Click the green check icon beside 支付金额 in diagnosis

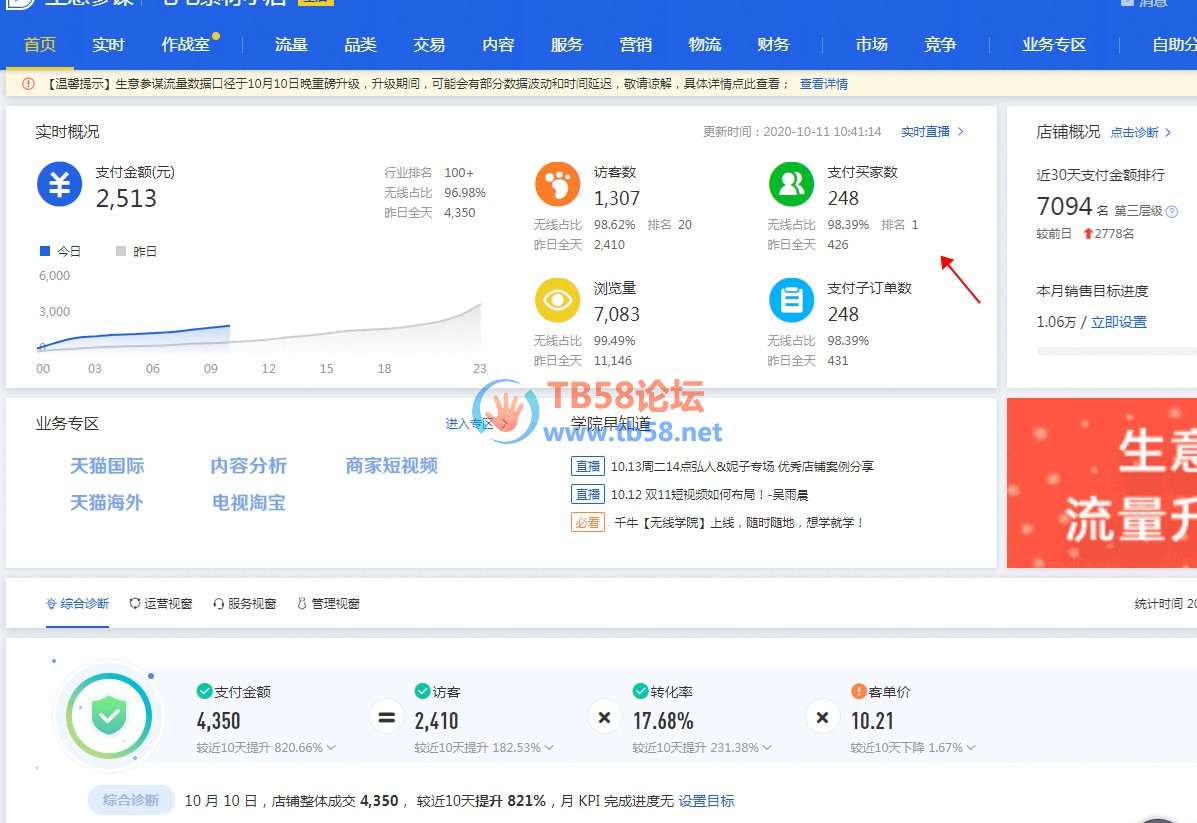pos(204,691)
